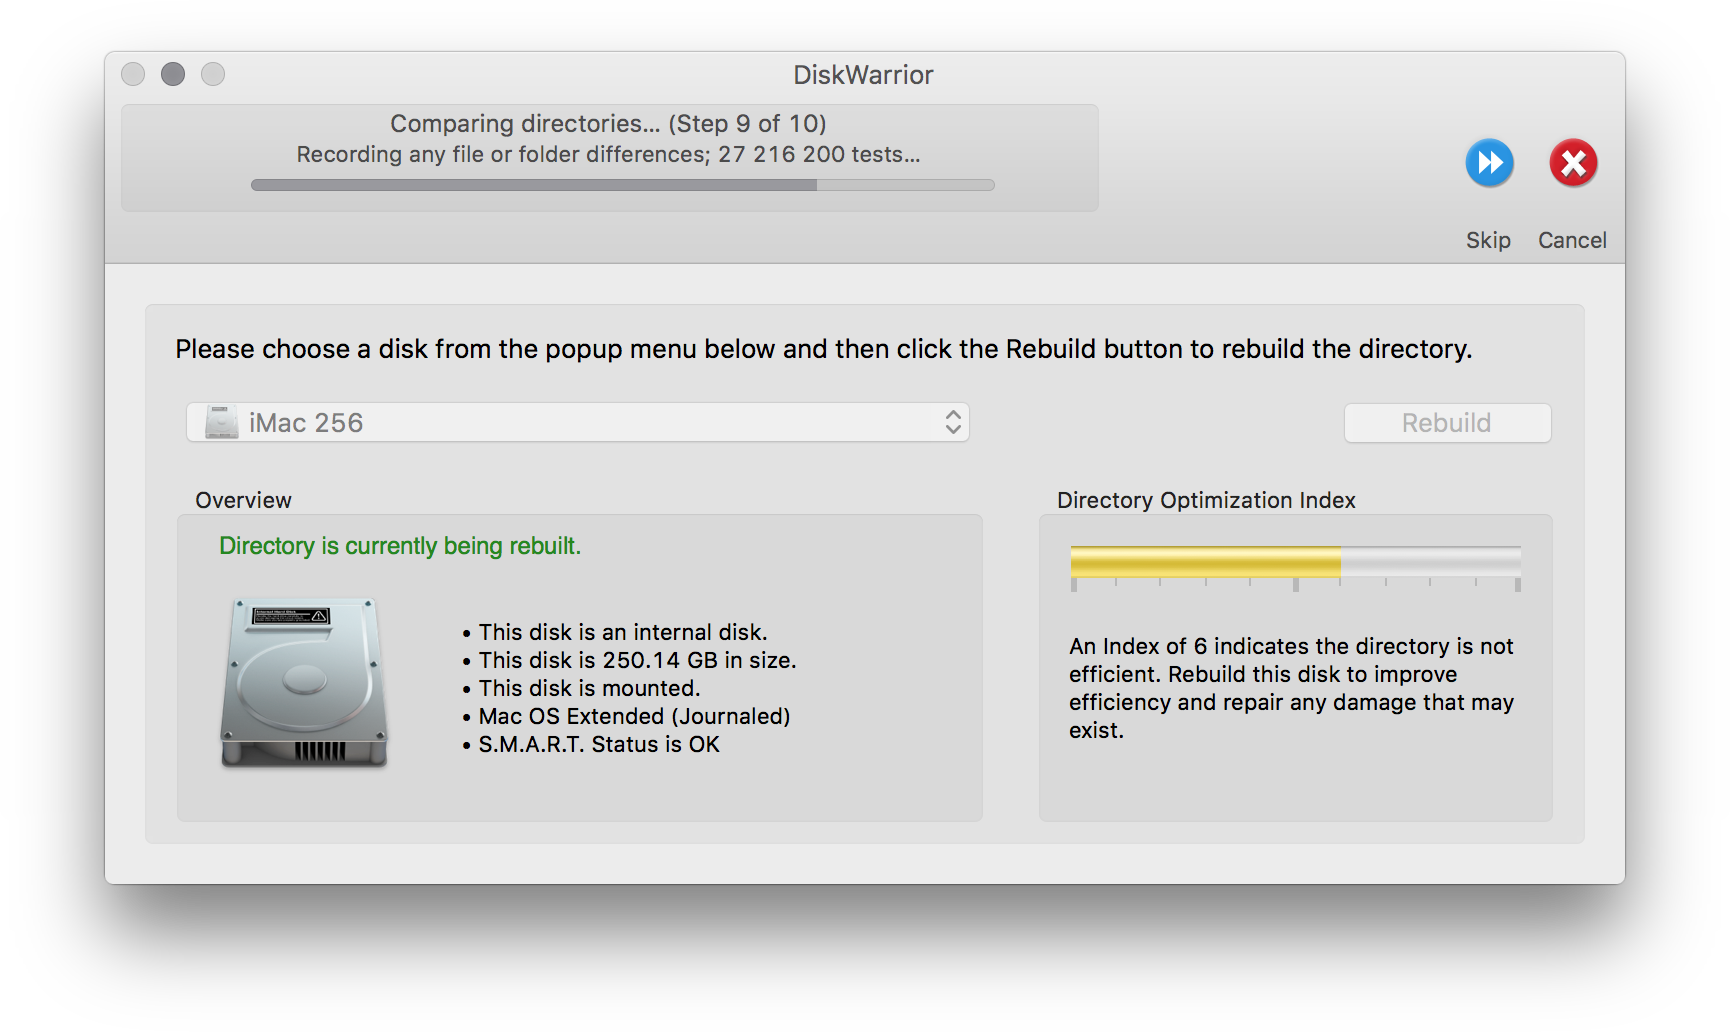Click the blue Skip fast-forward icon
This screenshot has height=1032, width=1730.
1489,163
